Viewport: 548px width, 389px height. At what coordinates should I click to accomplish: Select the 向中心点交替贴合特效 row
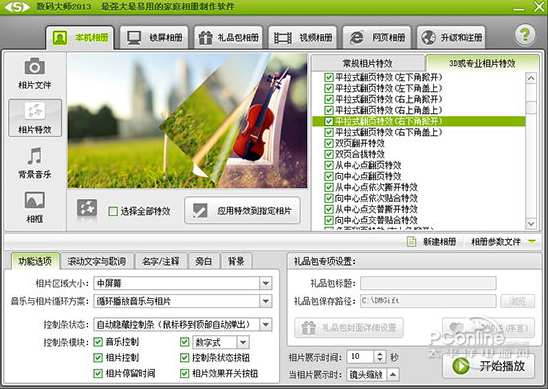[419, 220]
